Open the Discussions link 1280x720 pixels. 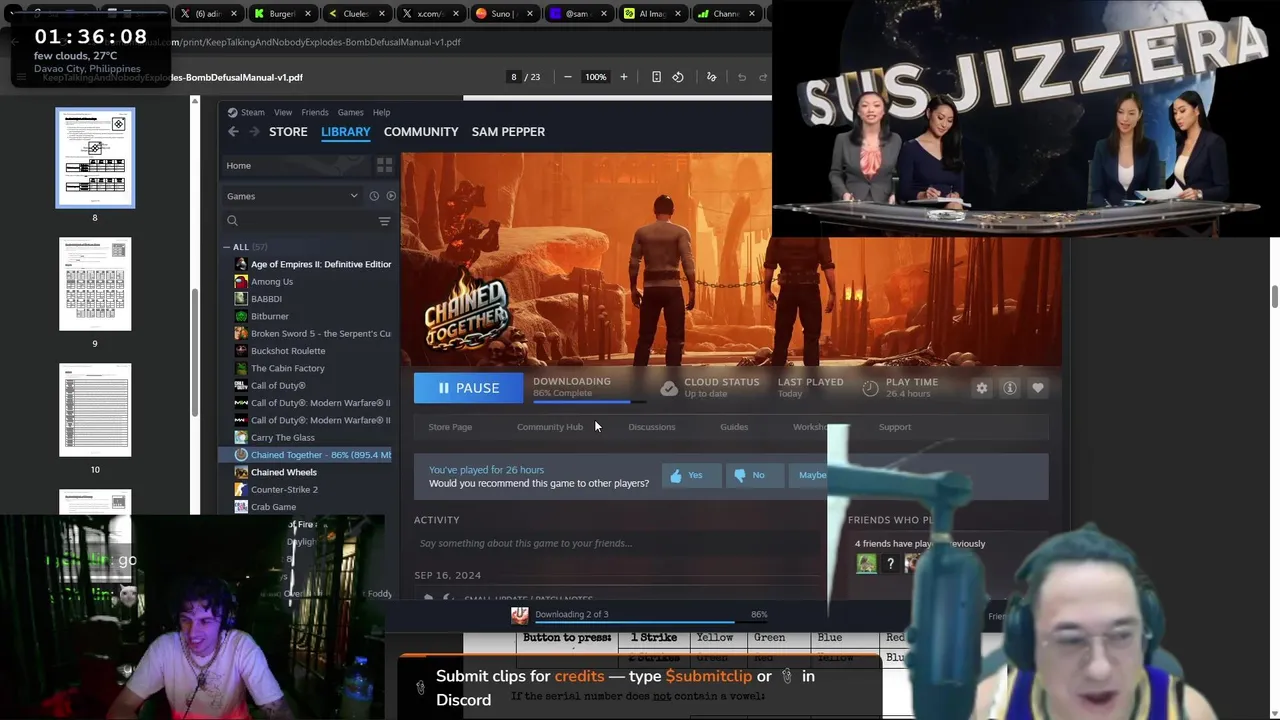652,427
